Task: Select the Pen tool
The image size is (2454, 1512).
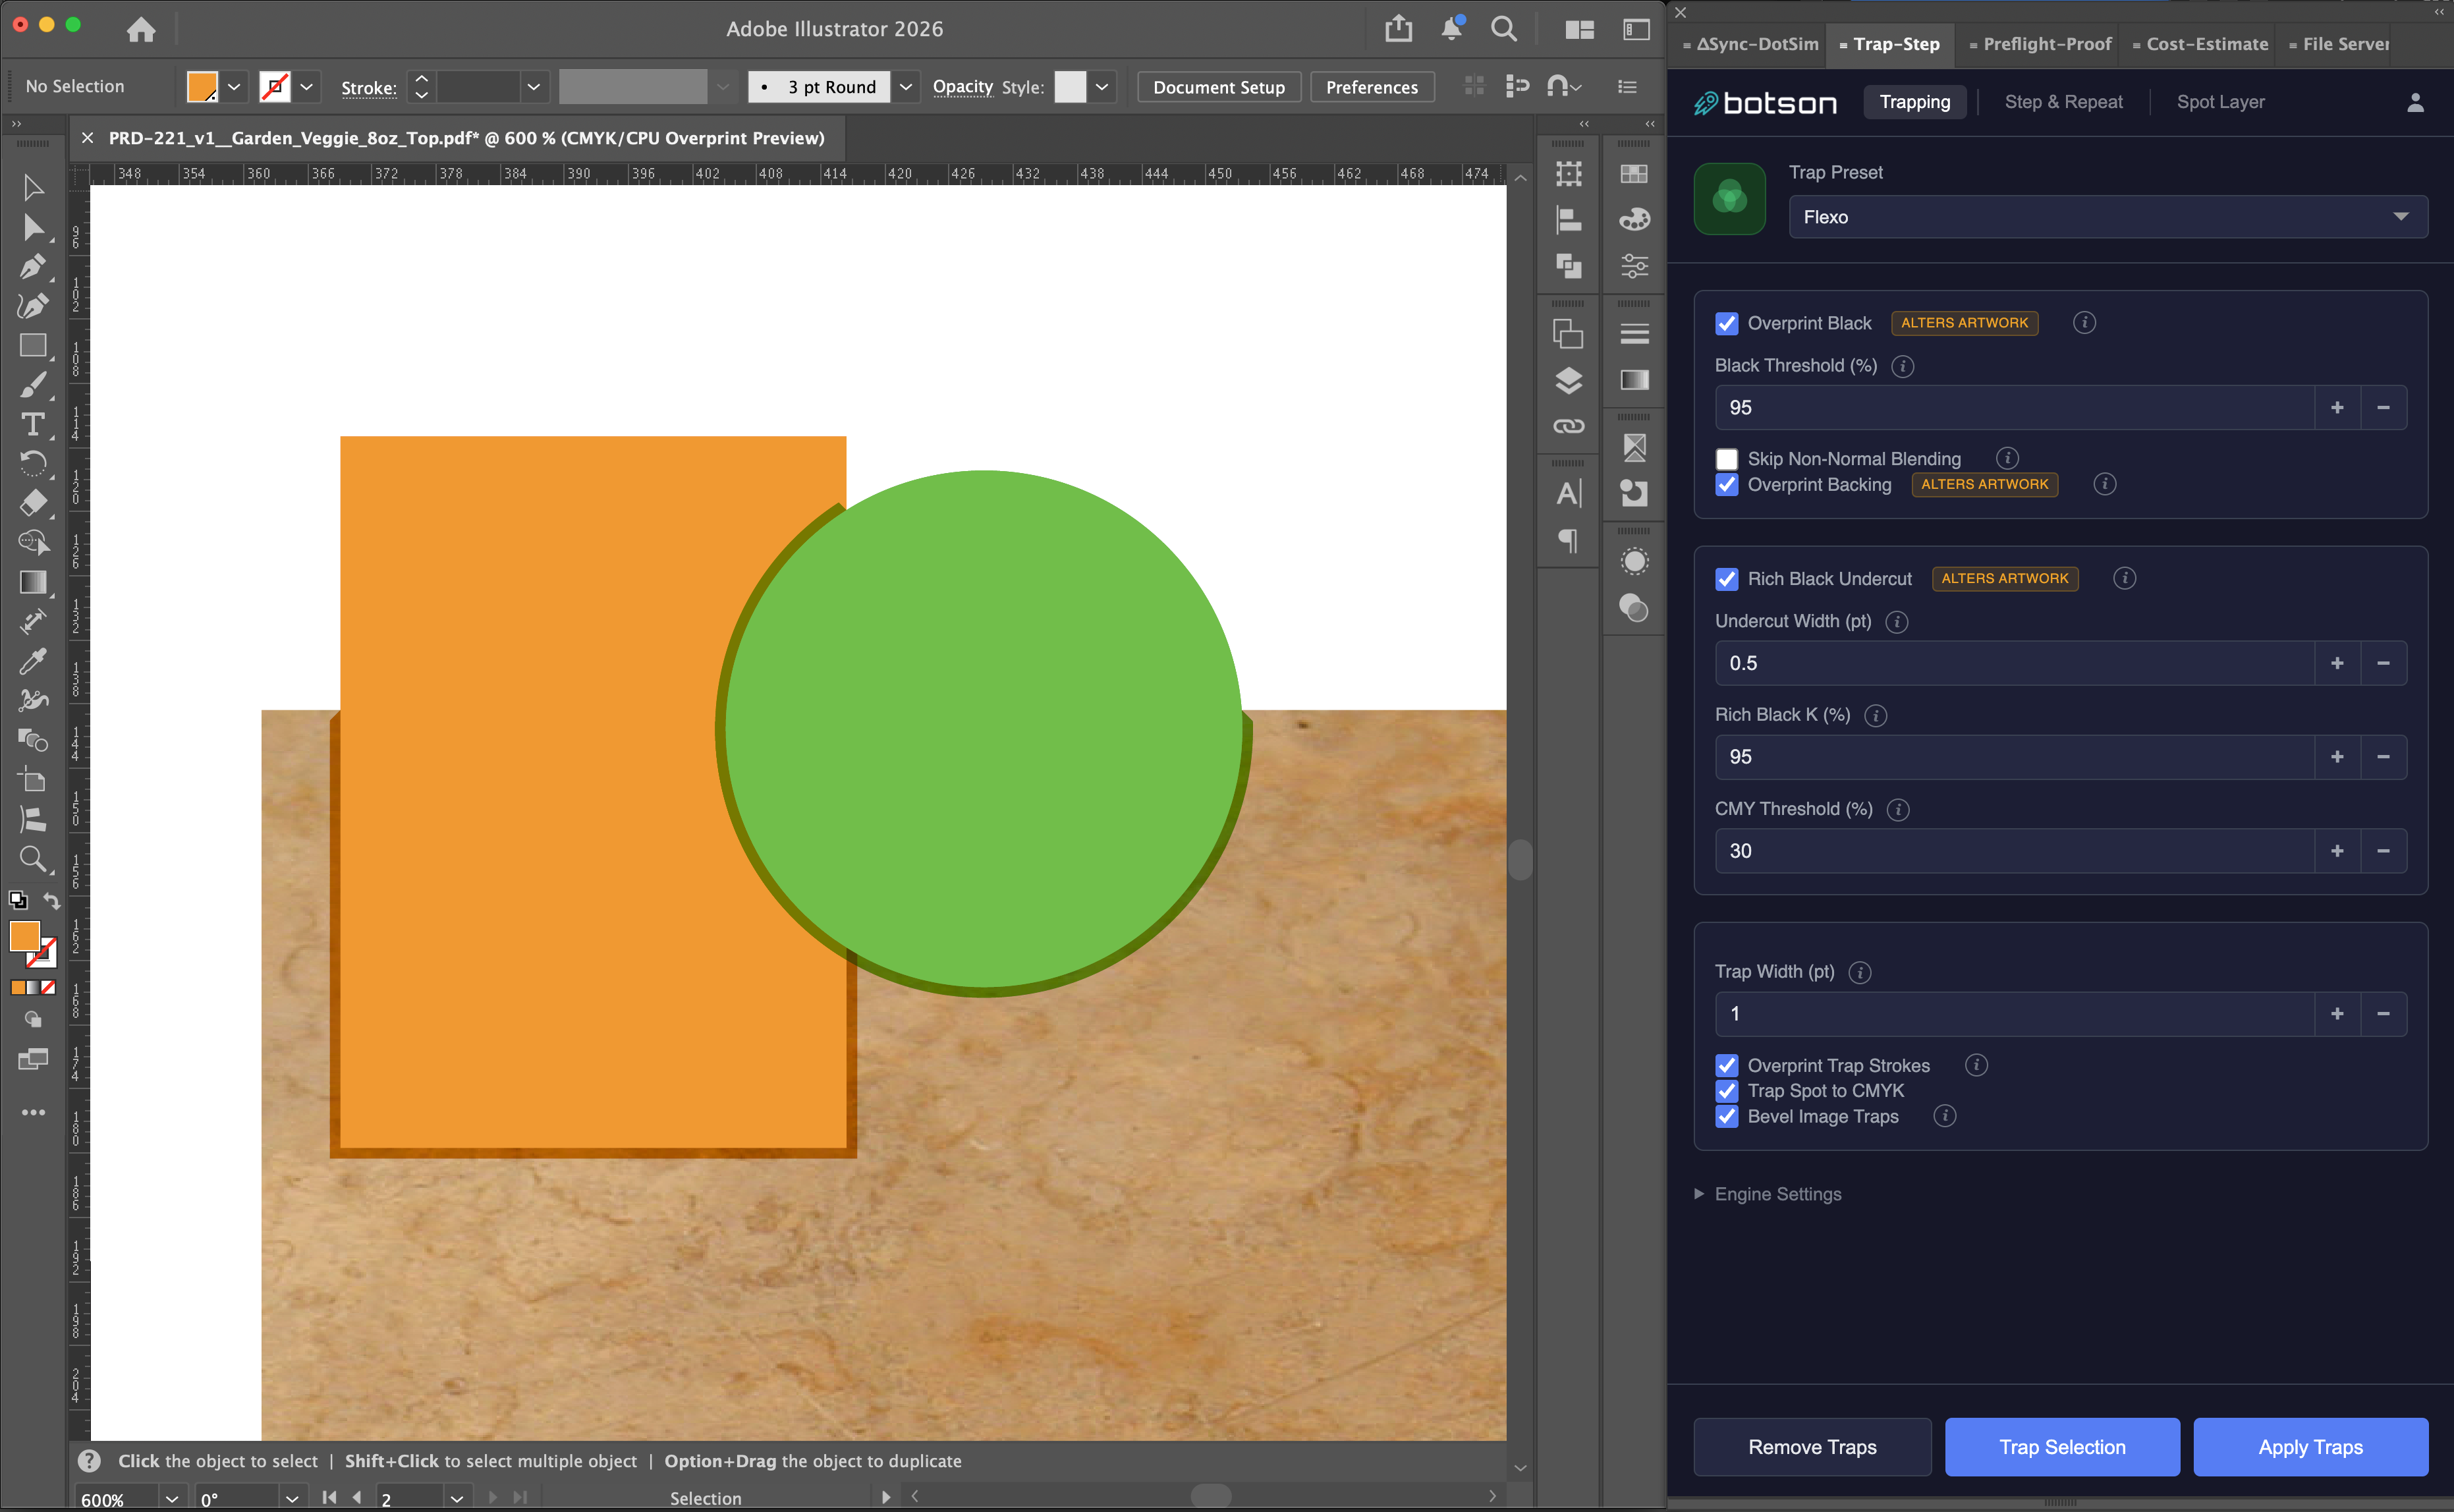Action: [x=33, y=267]
